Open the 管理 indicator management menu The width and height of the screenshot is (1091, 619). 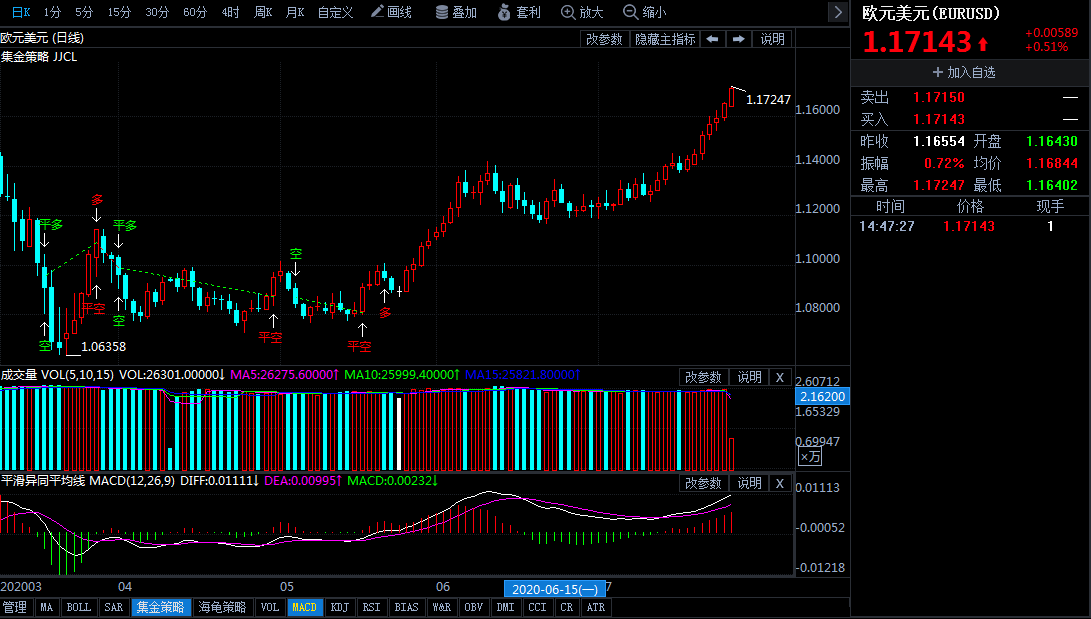pos(15,607)
